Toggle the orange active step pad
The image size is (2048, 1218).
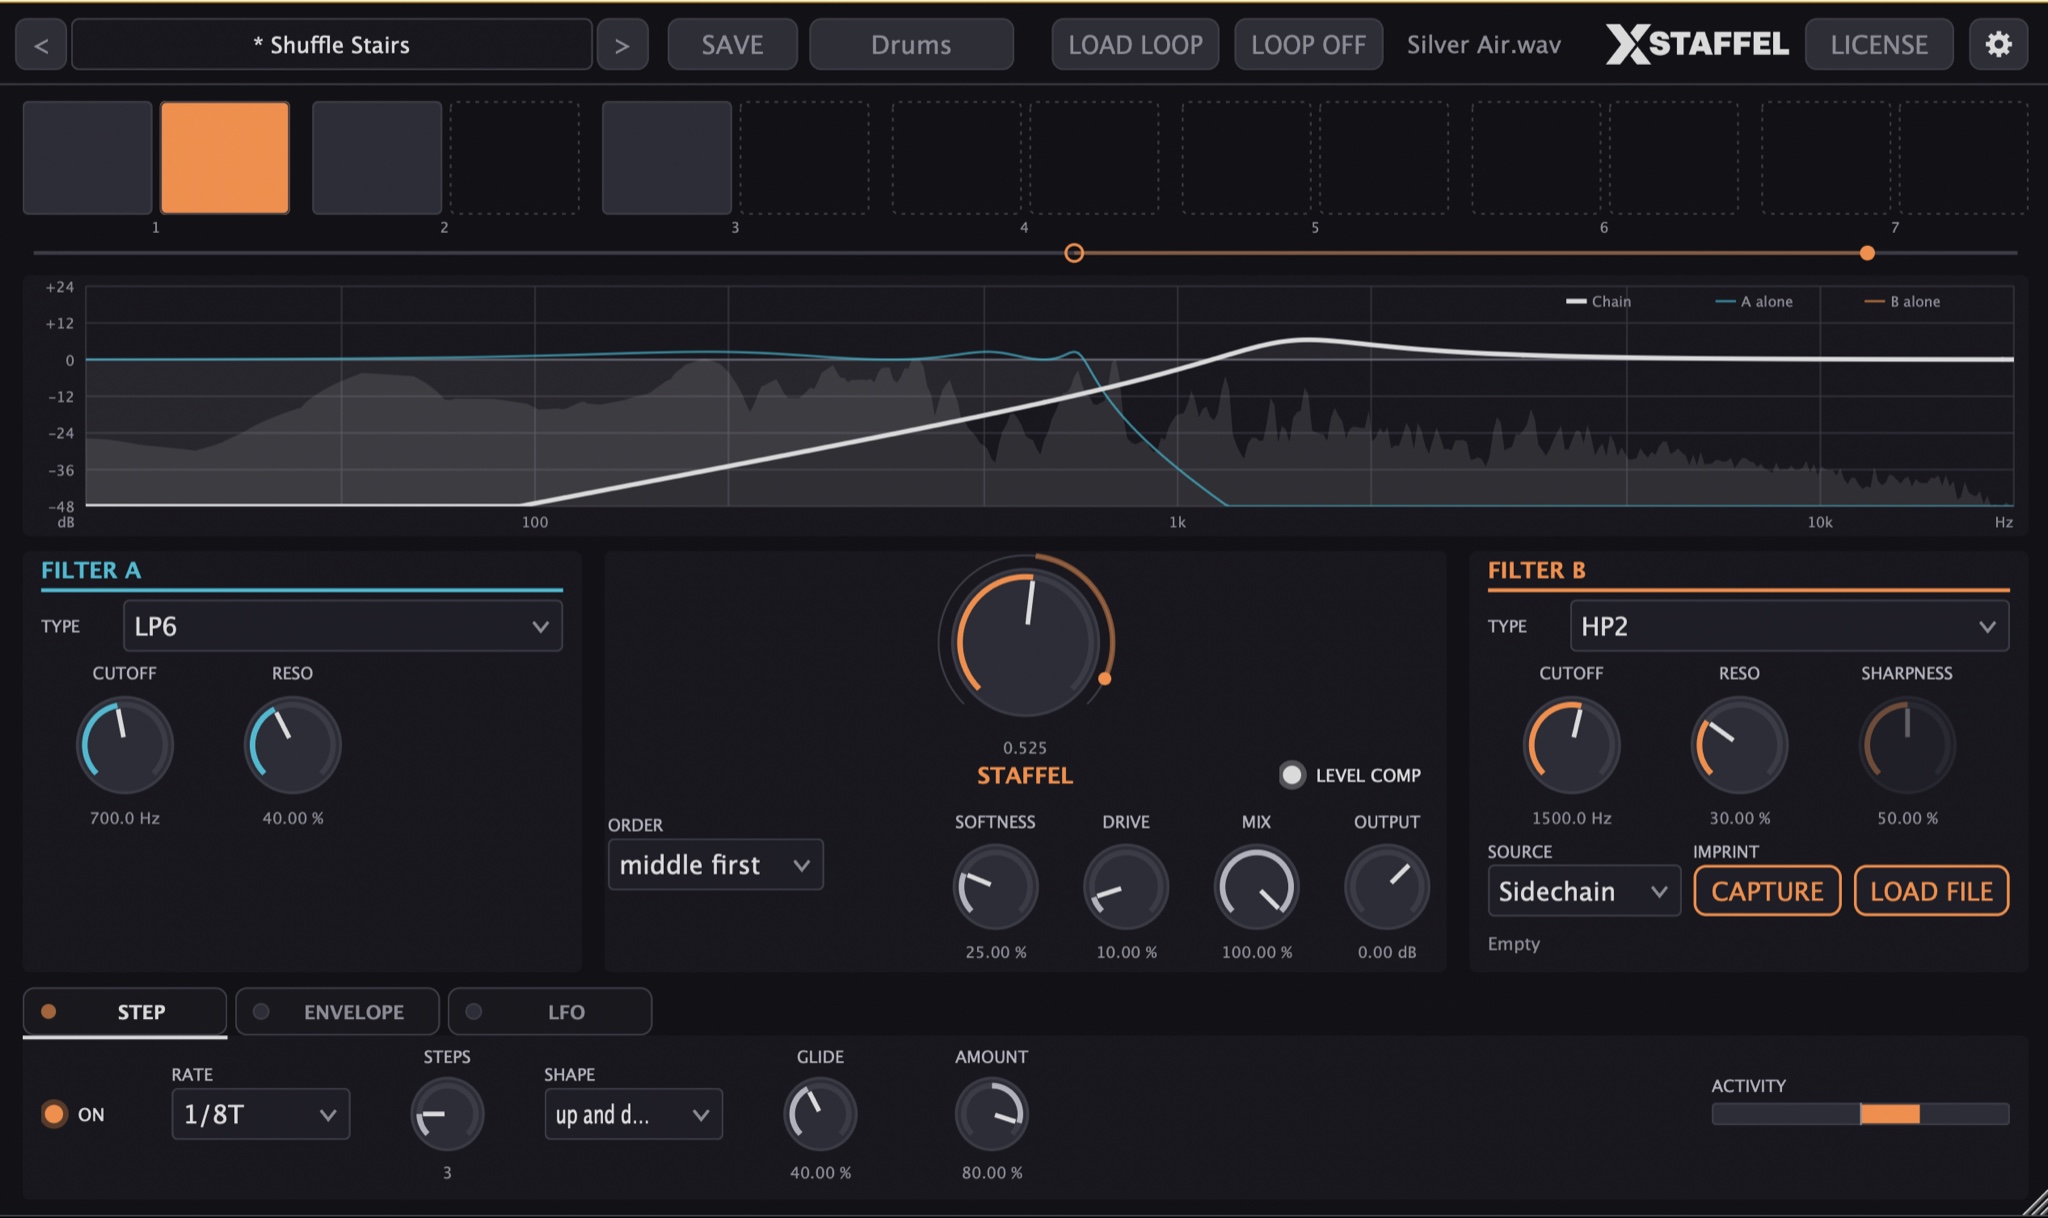(225, 158)
